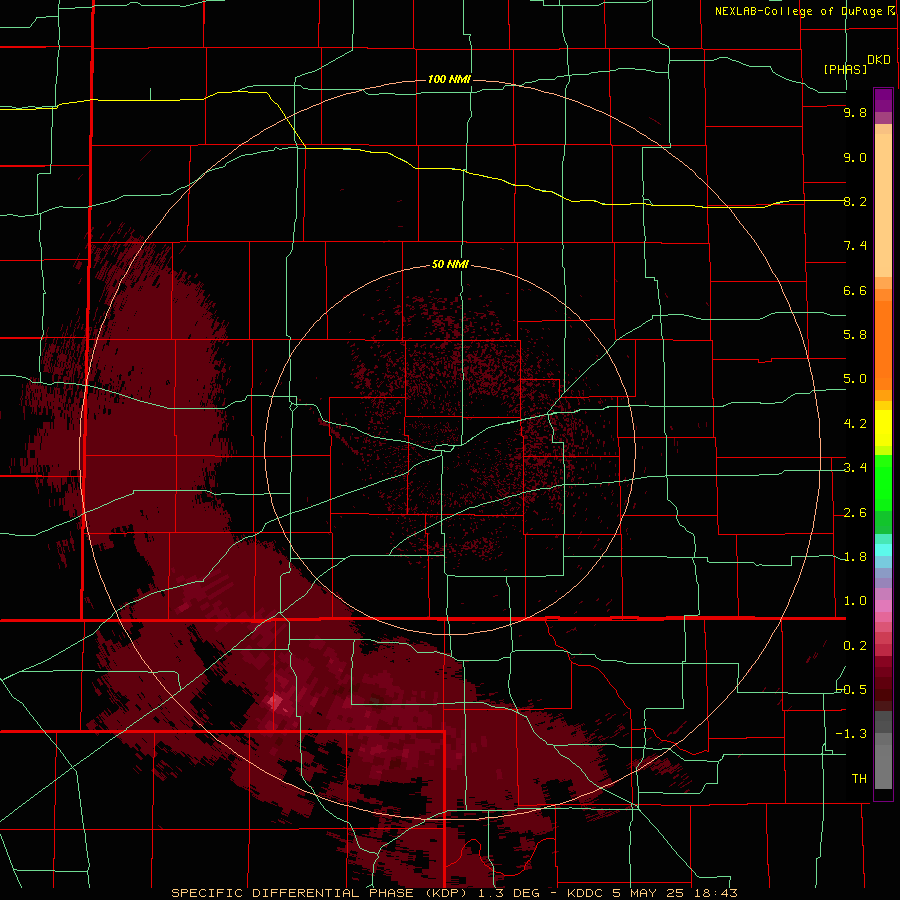The image size is (900, 900).
Task: Click the 100 NMI range ring label
Action: (449, 79)
